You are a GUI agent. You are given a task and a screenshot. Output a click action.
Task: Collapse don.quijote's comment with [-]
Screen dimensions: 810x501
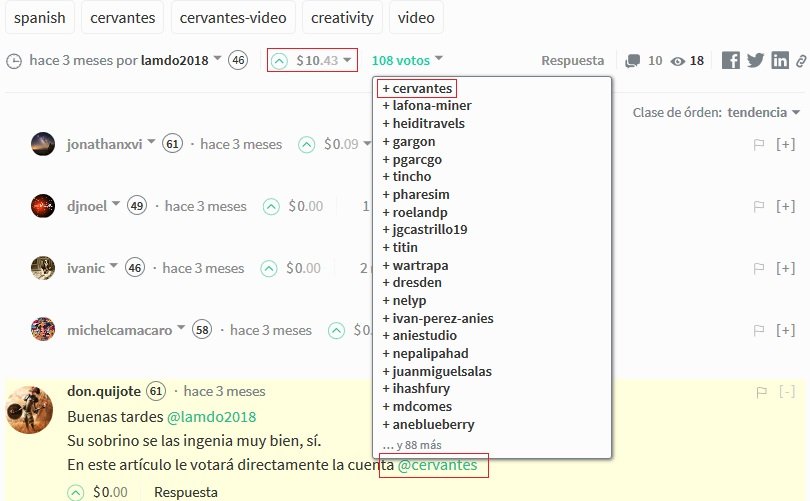tap(787, 392)
